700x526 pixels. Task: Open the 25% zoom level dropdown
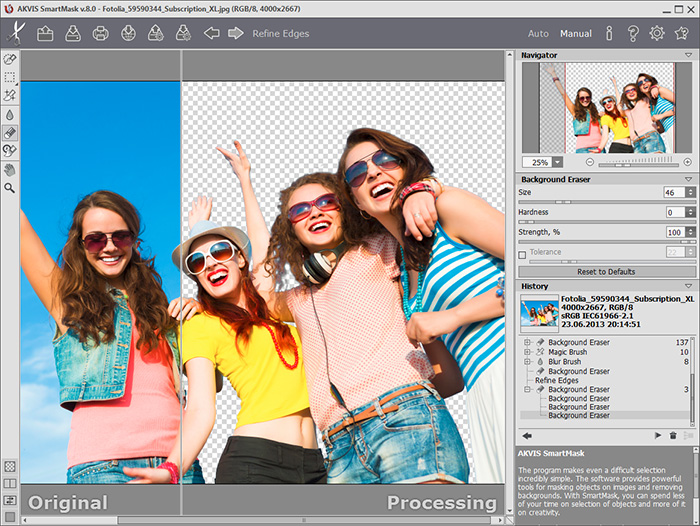click(x=556, y=162)
